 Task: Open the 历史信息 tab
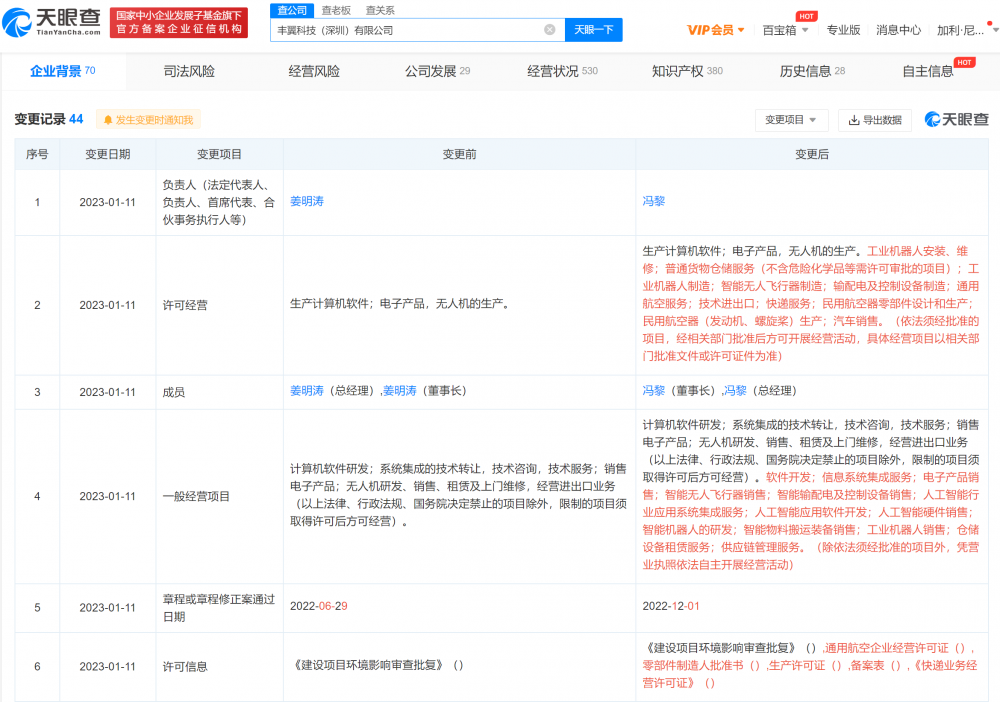pos(812,71)
